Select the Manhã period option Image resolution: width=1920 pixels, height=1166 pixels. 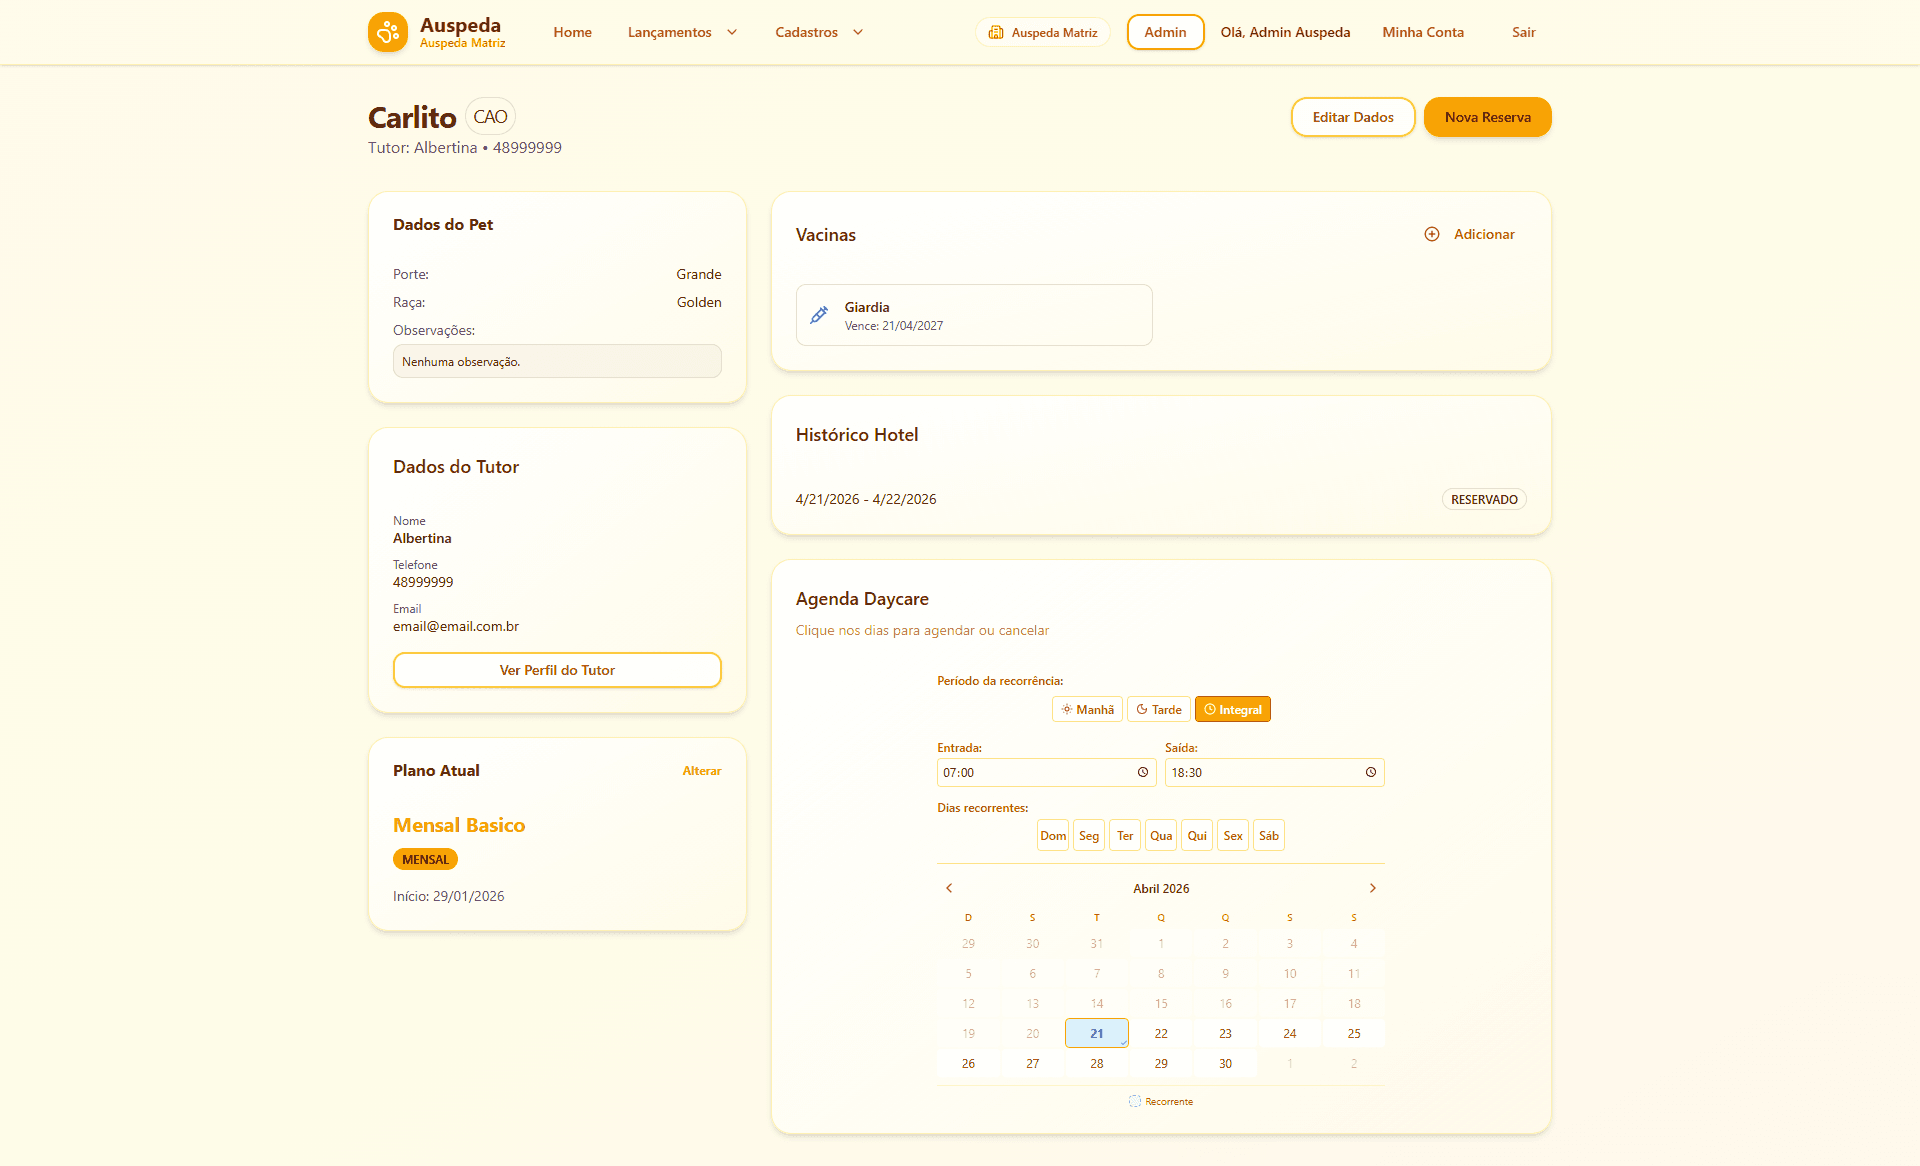click(x=1087, y=709)
